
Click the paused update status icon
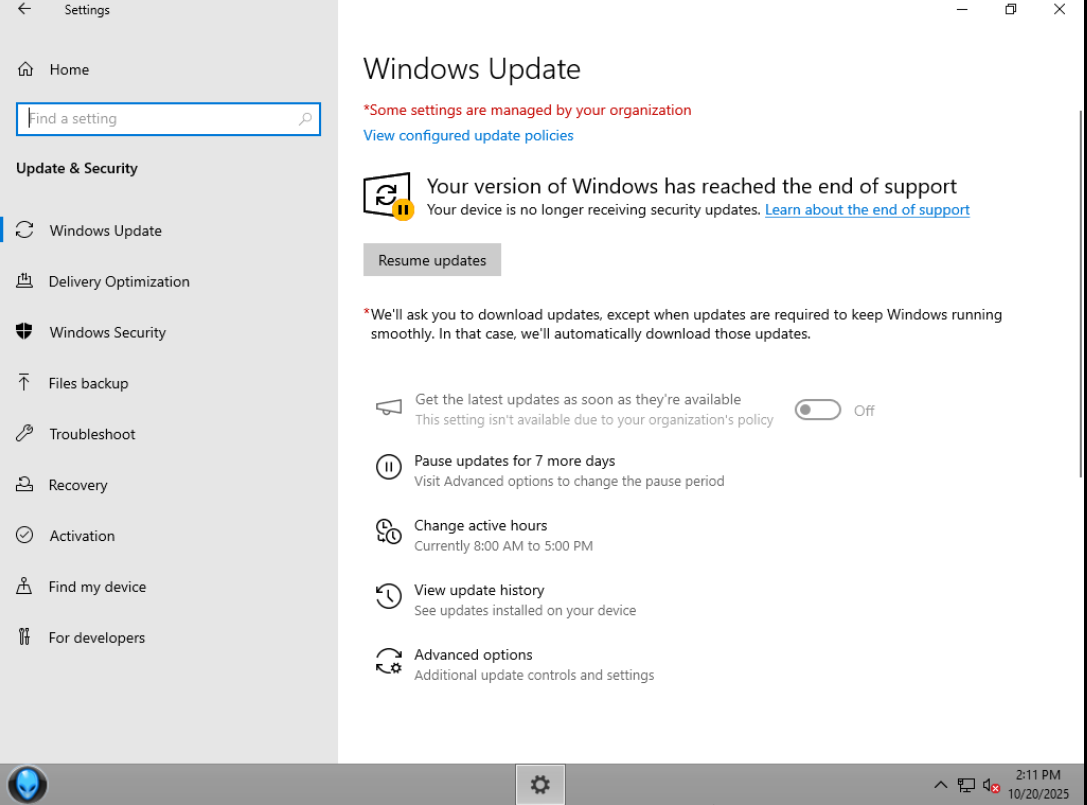388,196
